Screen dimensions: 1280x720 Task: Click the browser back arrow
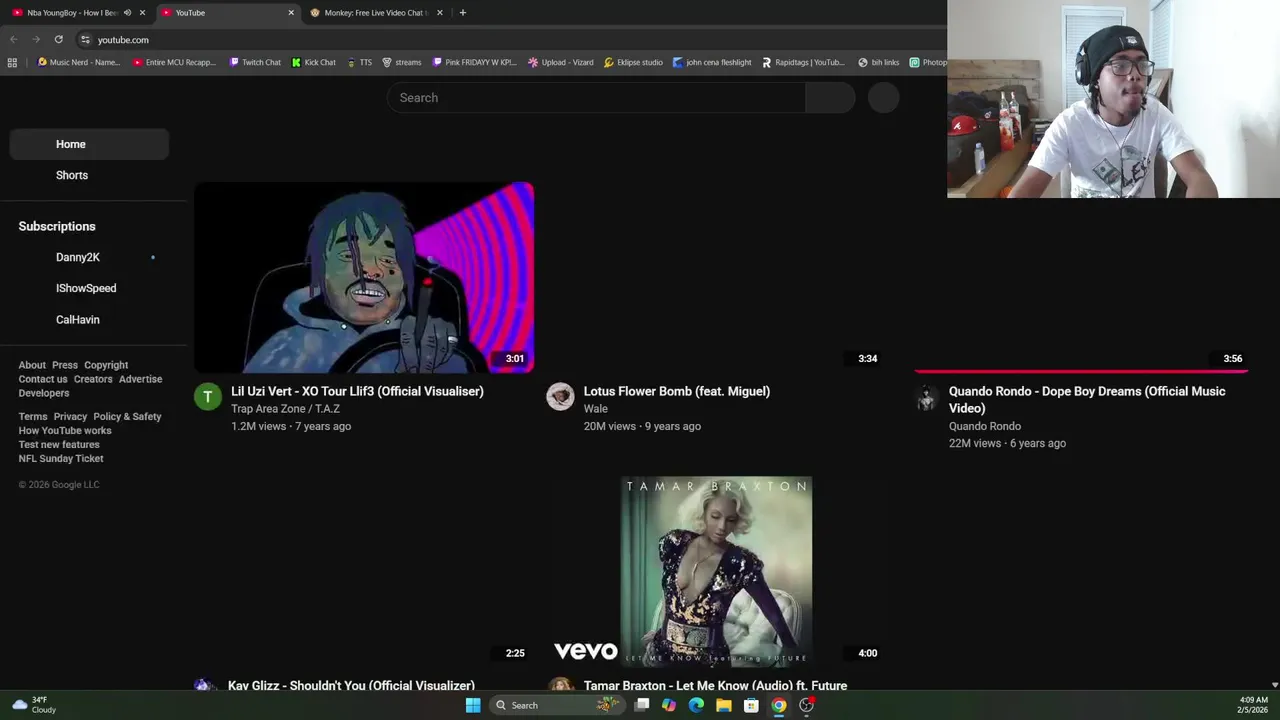point(14,39)
